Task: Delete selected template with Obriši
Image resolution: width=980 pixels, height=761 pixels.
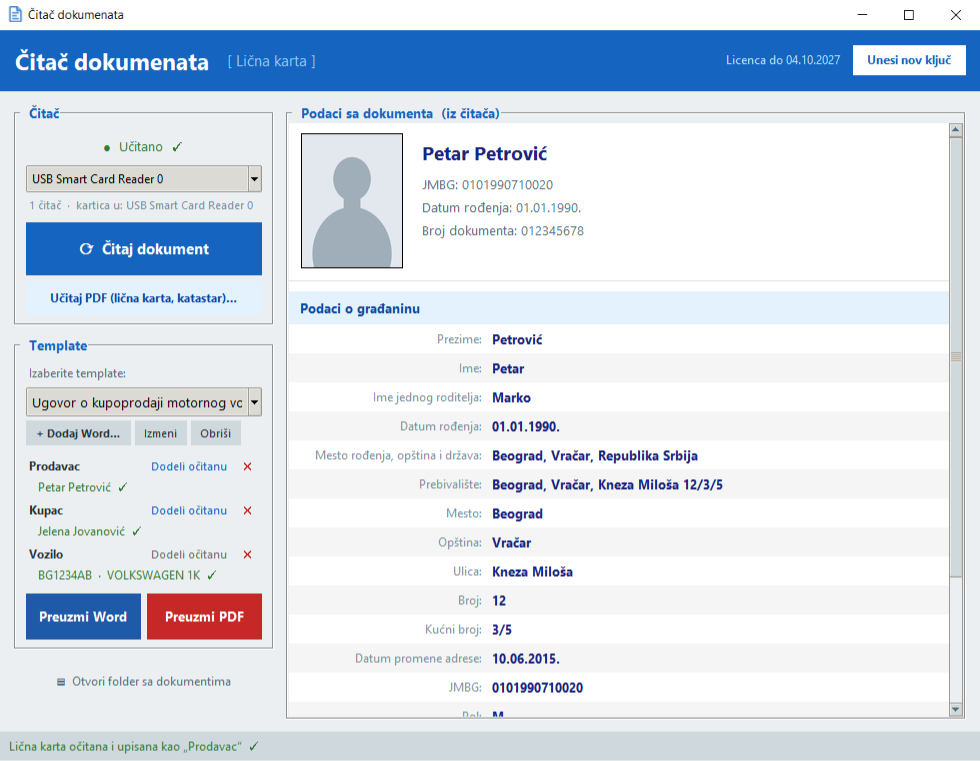Action: click(216, 434)
